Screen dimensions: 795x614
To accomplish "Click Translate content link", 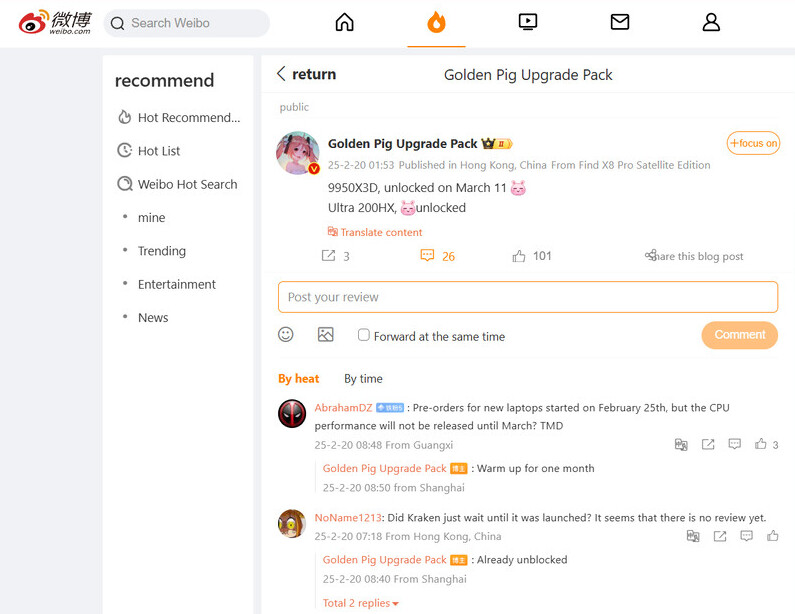I will 375,232.
